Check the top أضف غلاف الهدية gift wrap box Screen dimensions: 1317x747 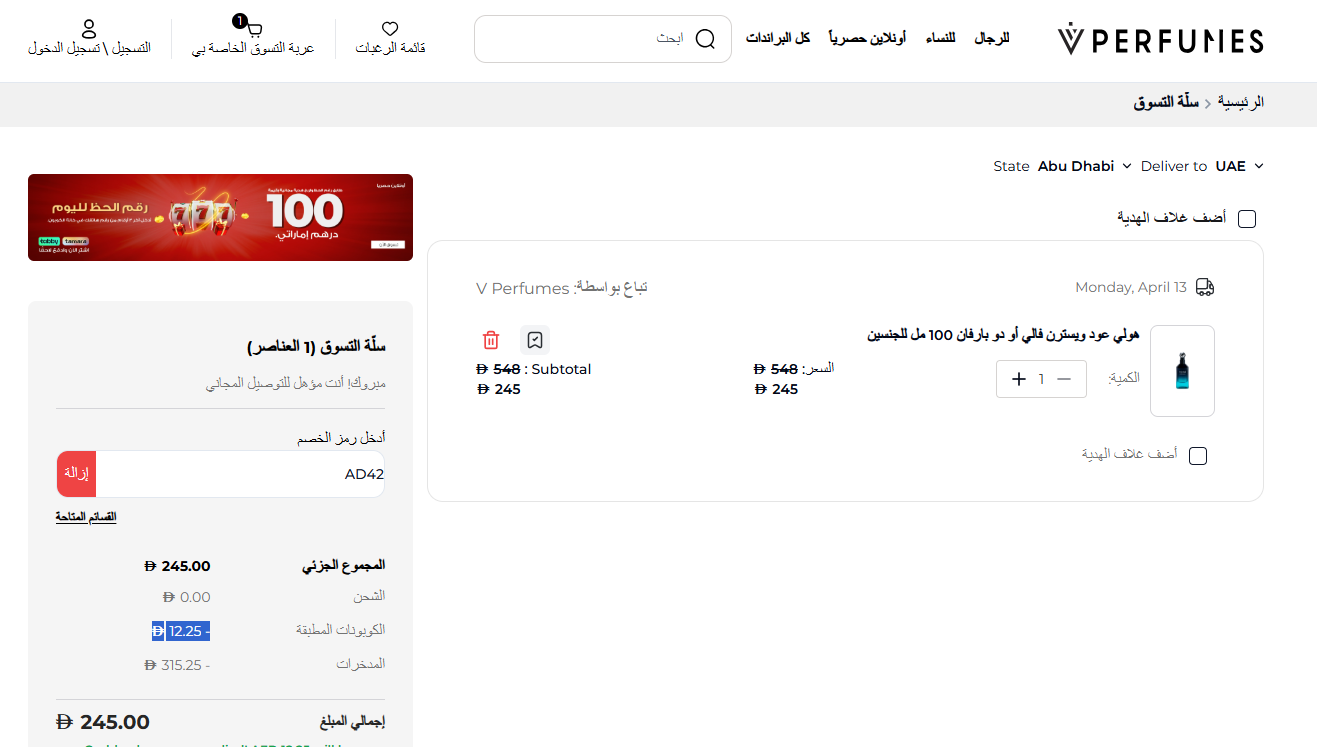(1247, 217)
